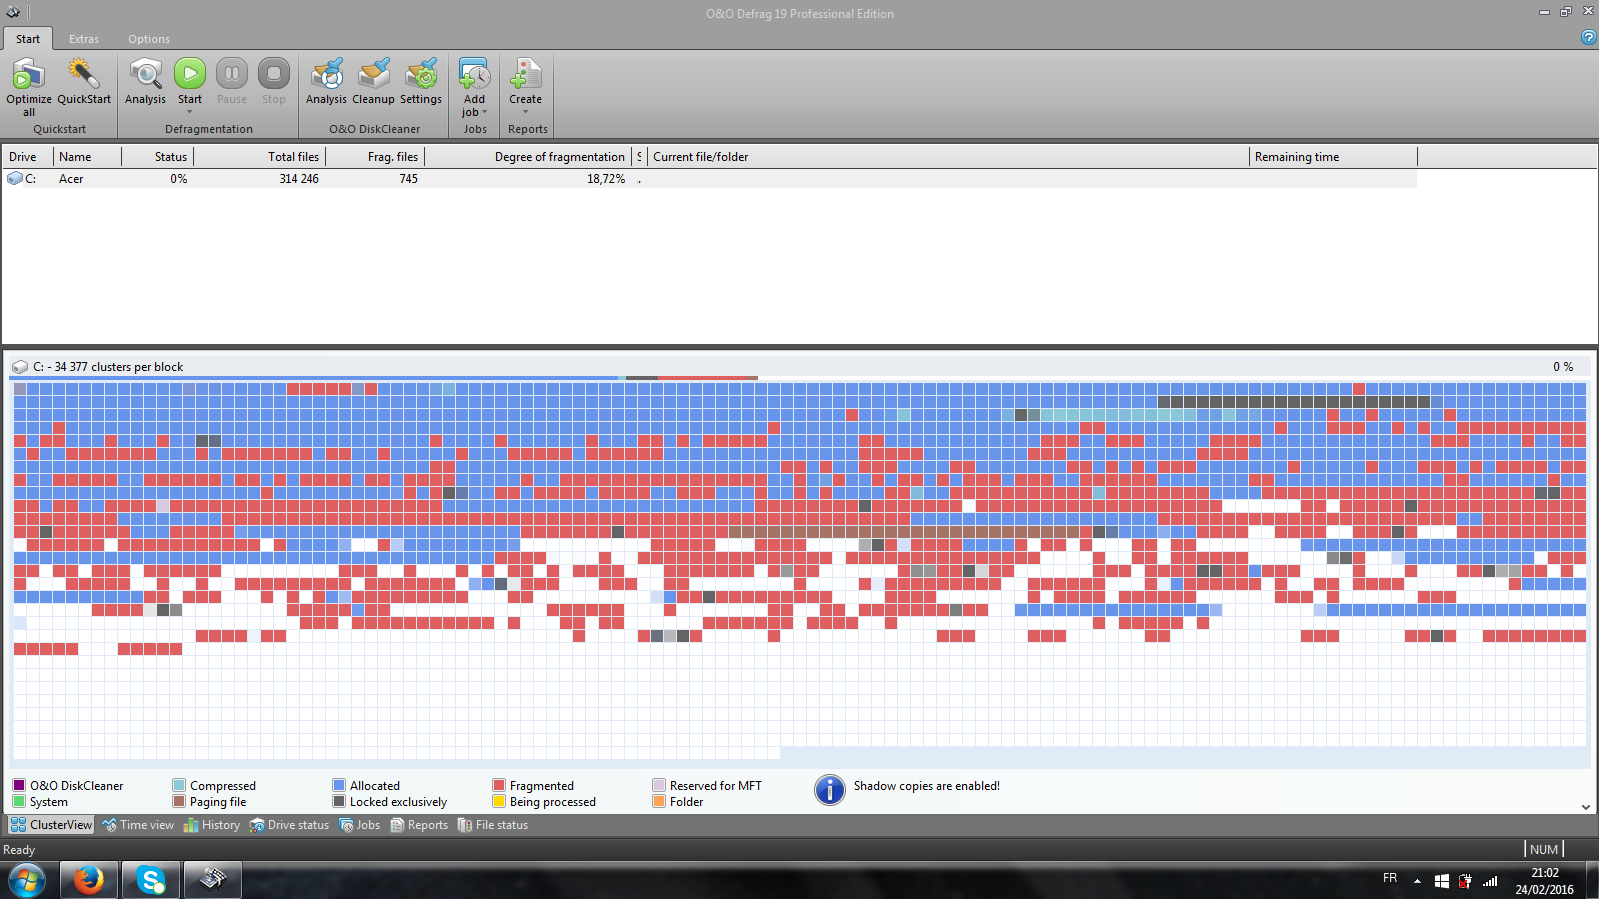Expand Start defragmentation method arrow
This screenshot has height=899, width=1599.
(x=190, y=112)
